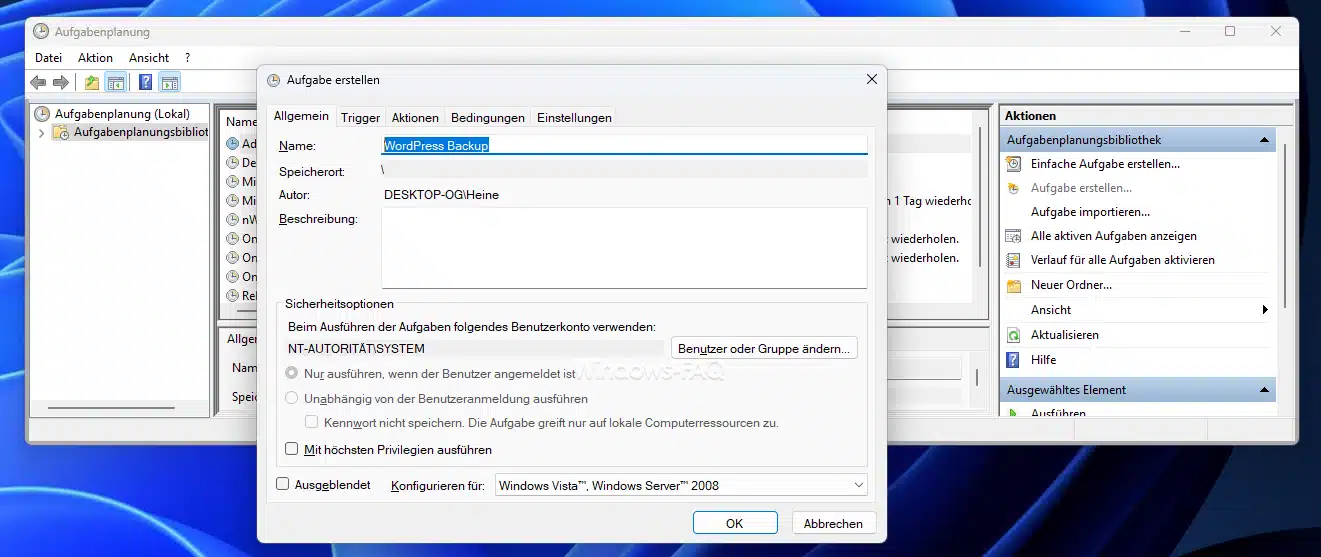The height and width of the screenshot is (557, 1321).
Task: Click the back arrow toolbar icon
Action: point(38,83)
